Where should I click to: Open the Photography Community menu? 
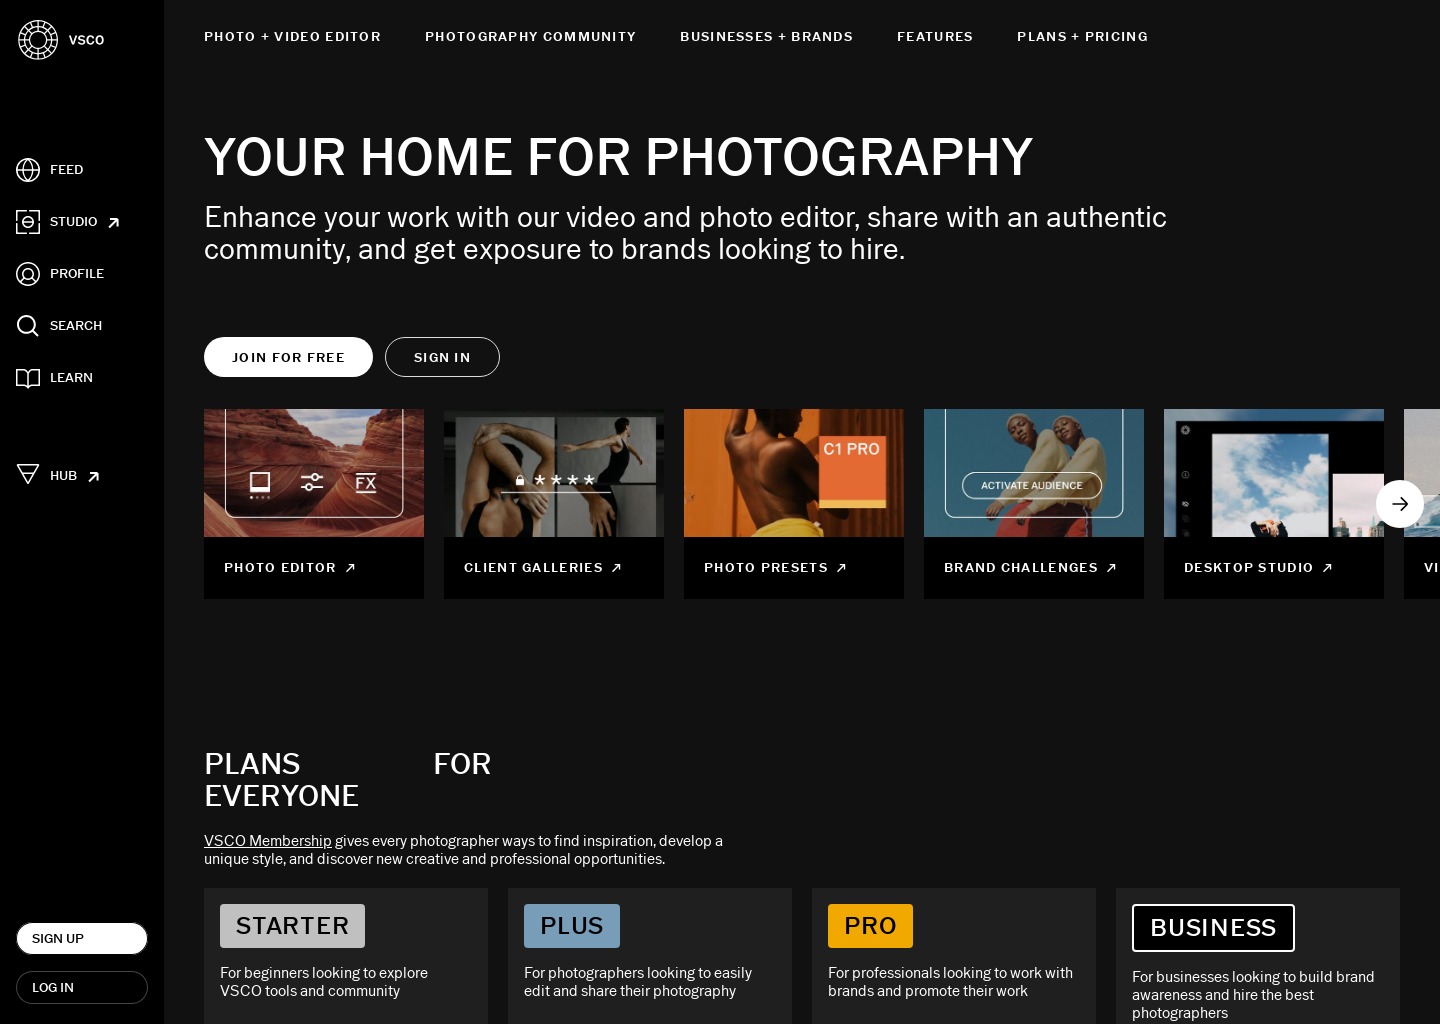(x=530, y=37)
